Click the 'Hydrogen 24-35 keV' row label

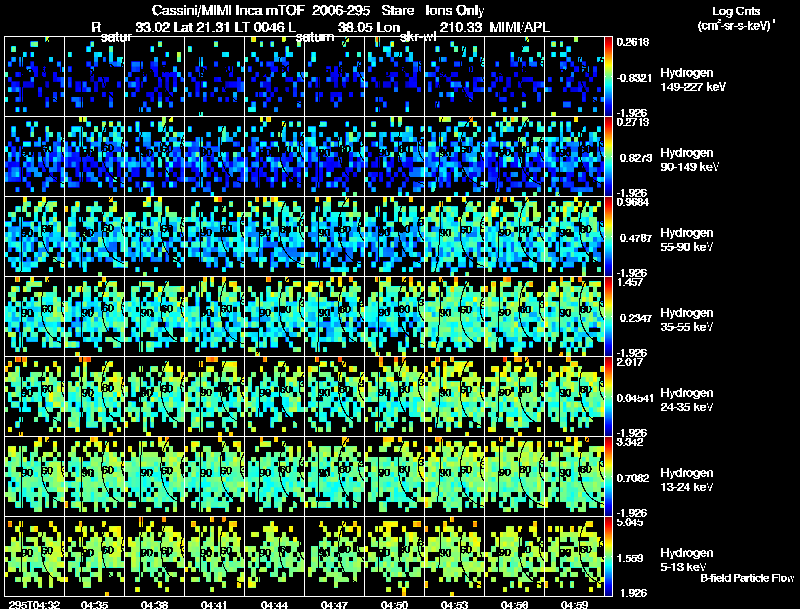(687, 400)
